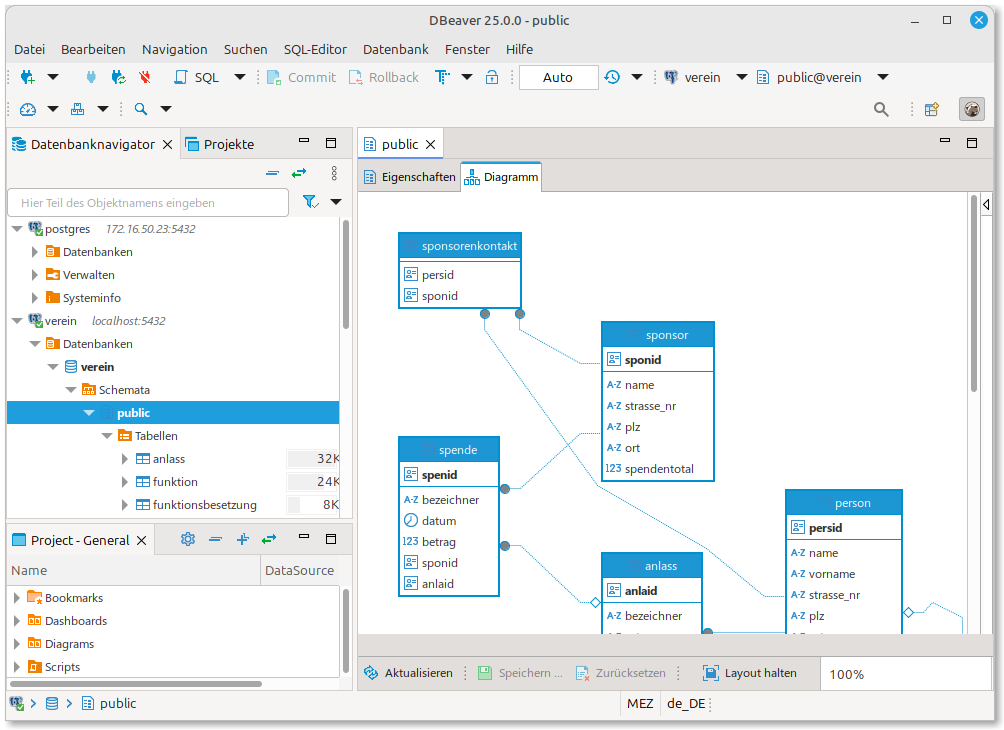The width and height of the screenshot is (1004, 730).
Task: Reconnect to the database
Action: click(x=118, y=77)
